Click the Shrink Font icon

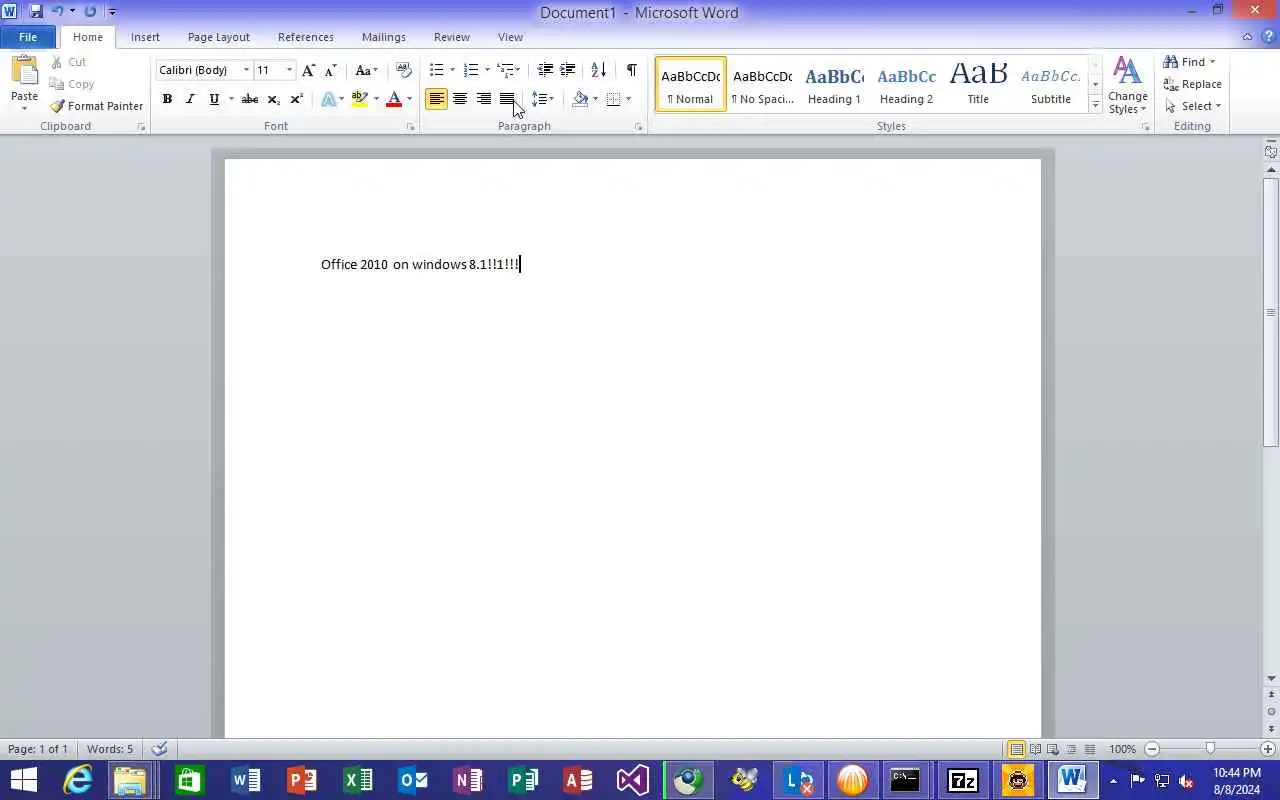tap(330, 70)
